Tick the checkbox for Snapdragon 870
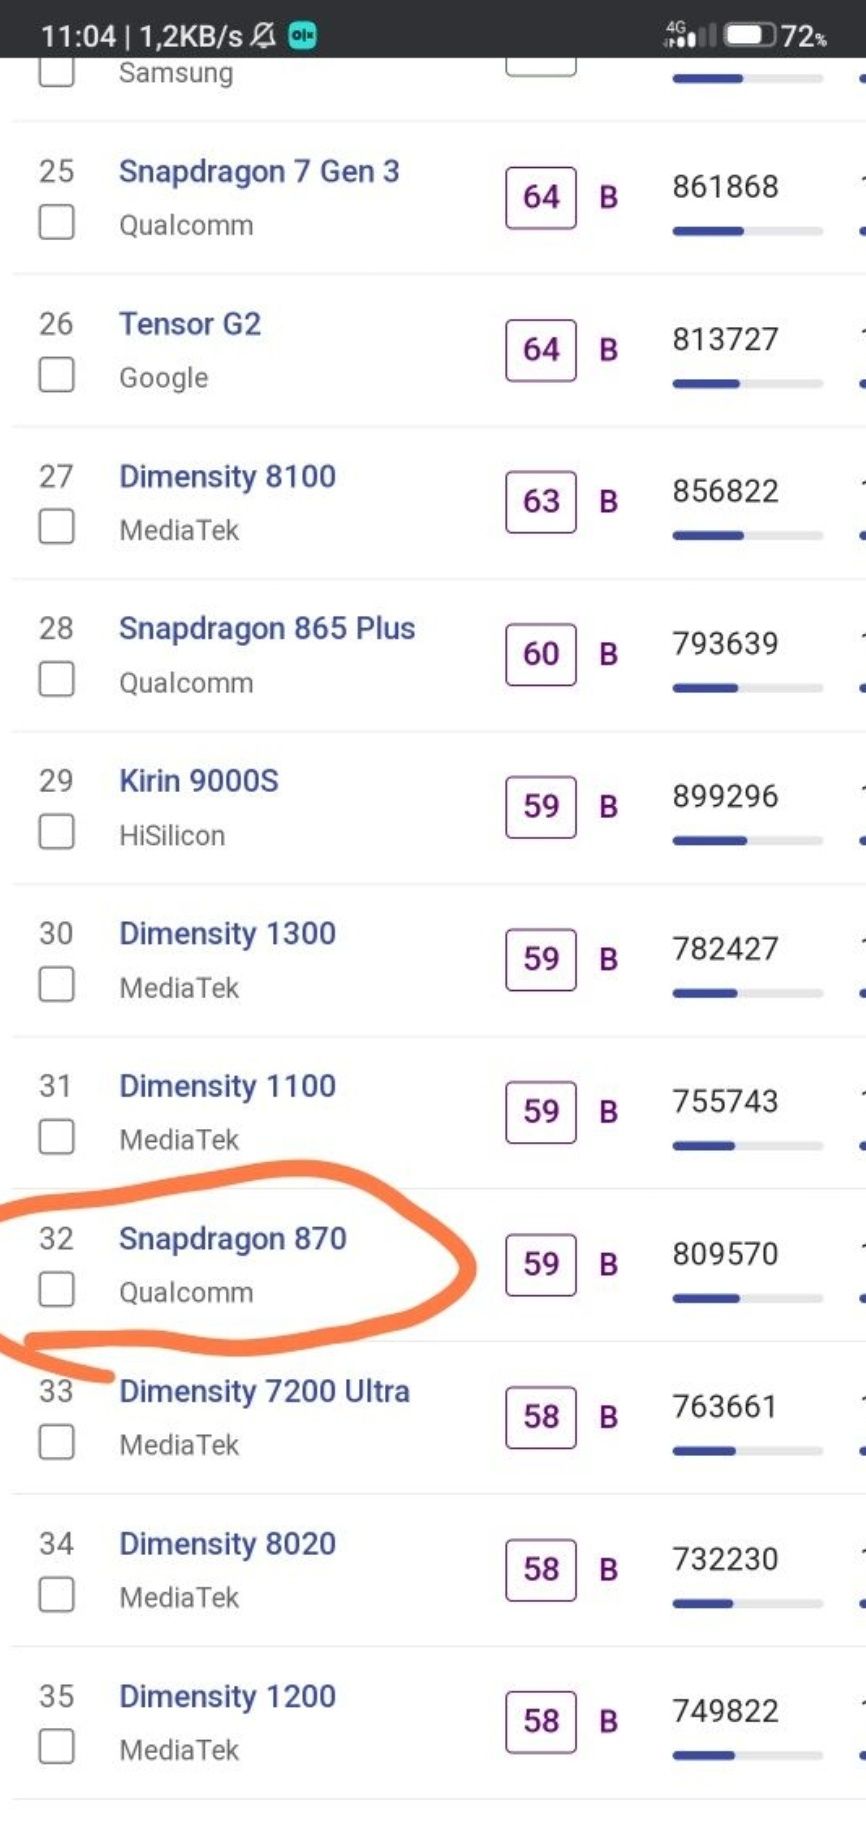Image resolution: width=866 pixels, height=1827 pixels. click(56, 1289)
